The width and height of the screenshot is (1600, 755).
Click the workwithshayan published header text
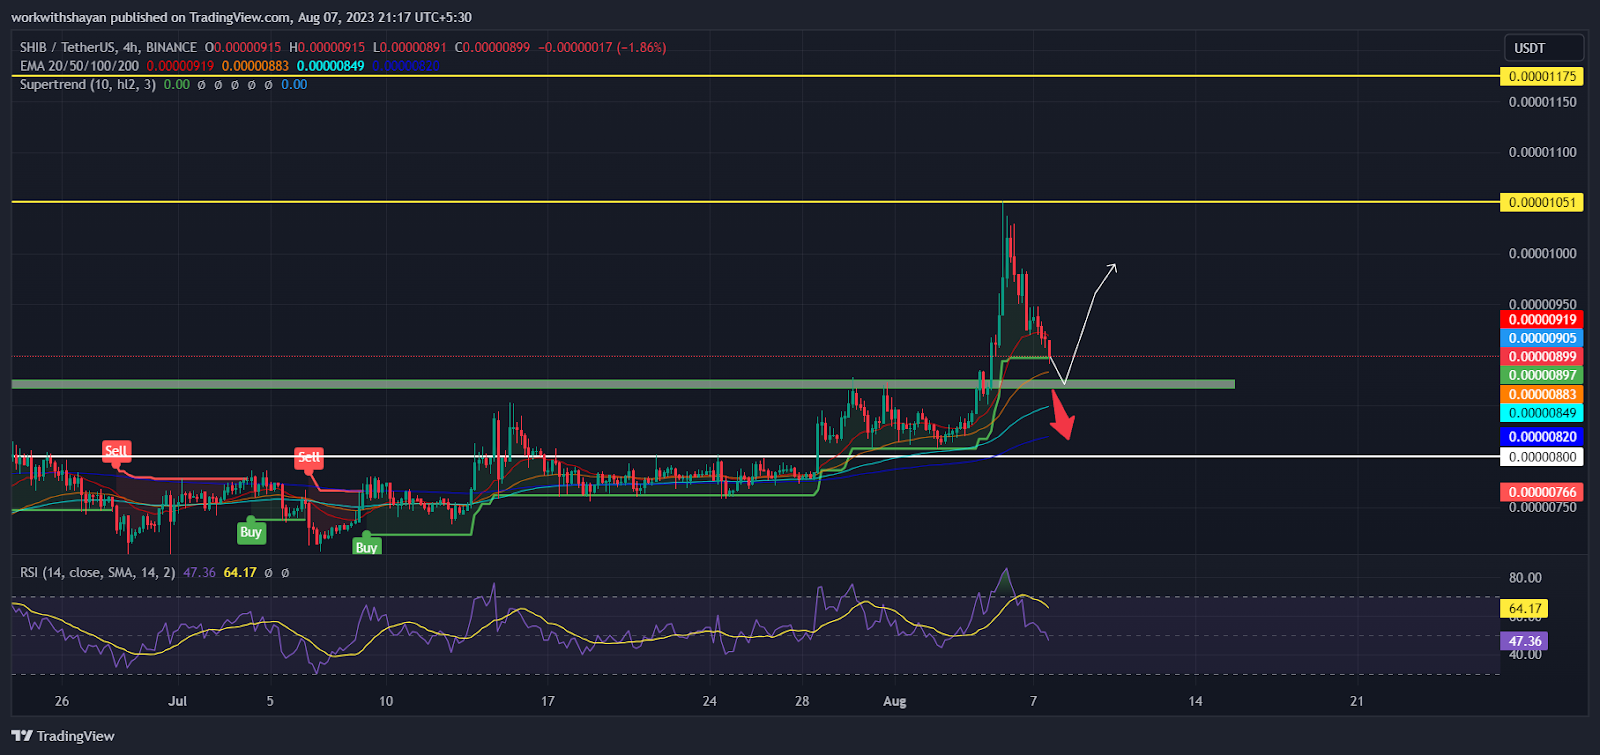[x=241, y=17]
